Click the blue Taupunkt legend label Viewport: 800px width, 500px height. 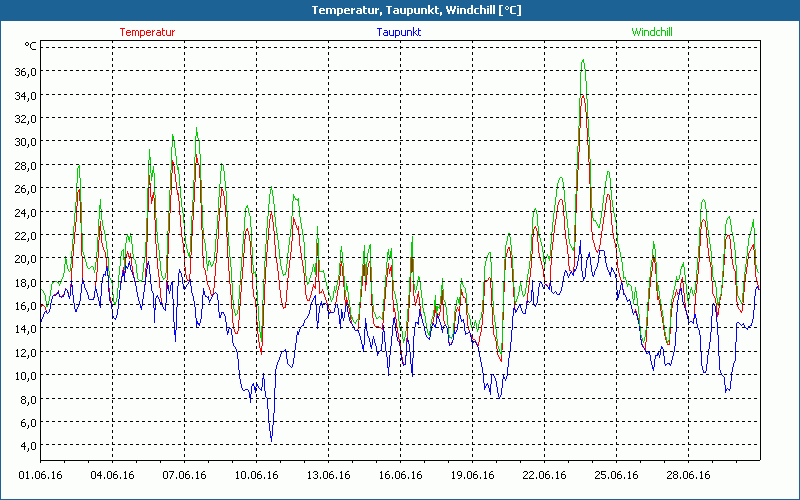click(x=398, y=32)
